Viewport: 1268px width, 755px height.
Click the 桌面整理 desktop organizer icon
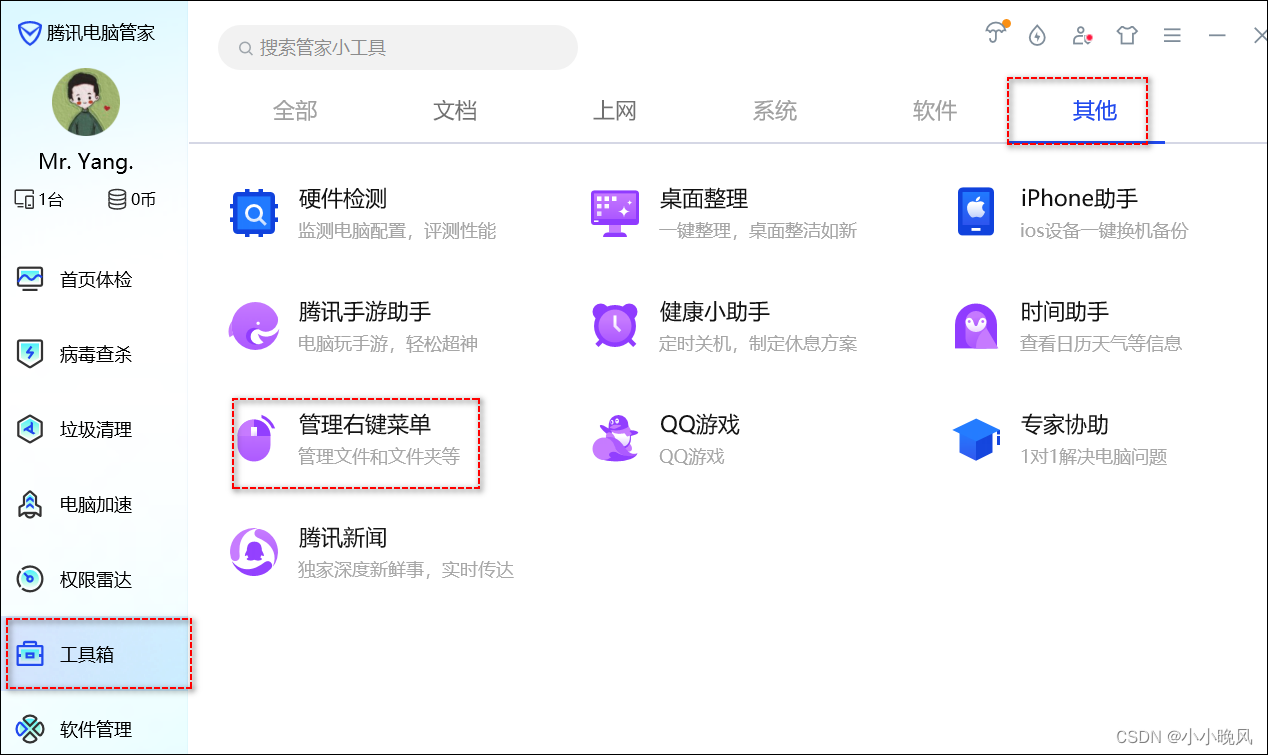pyautogui.click(x=615, y=213)
